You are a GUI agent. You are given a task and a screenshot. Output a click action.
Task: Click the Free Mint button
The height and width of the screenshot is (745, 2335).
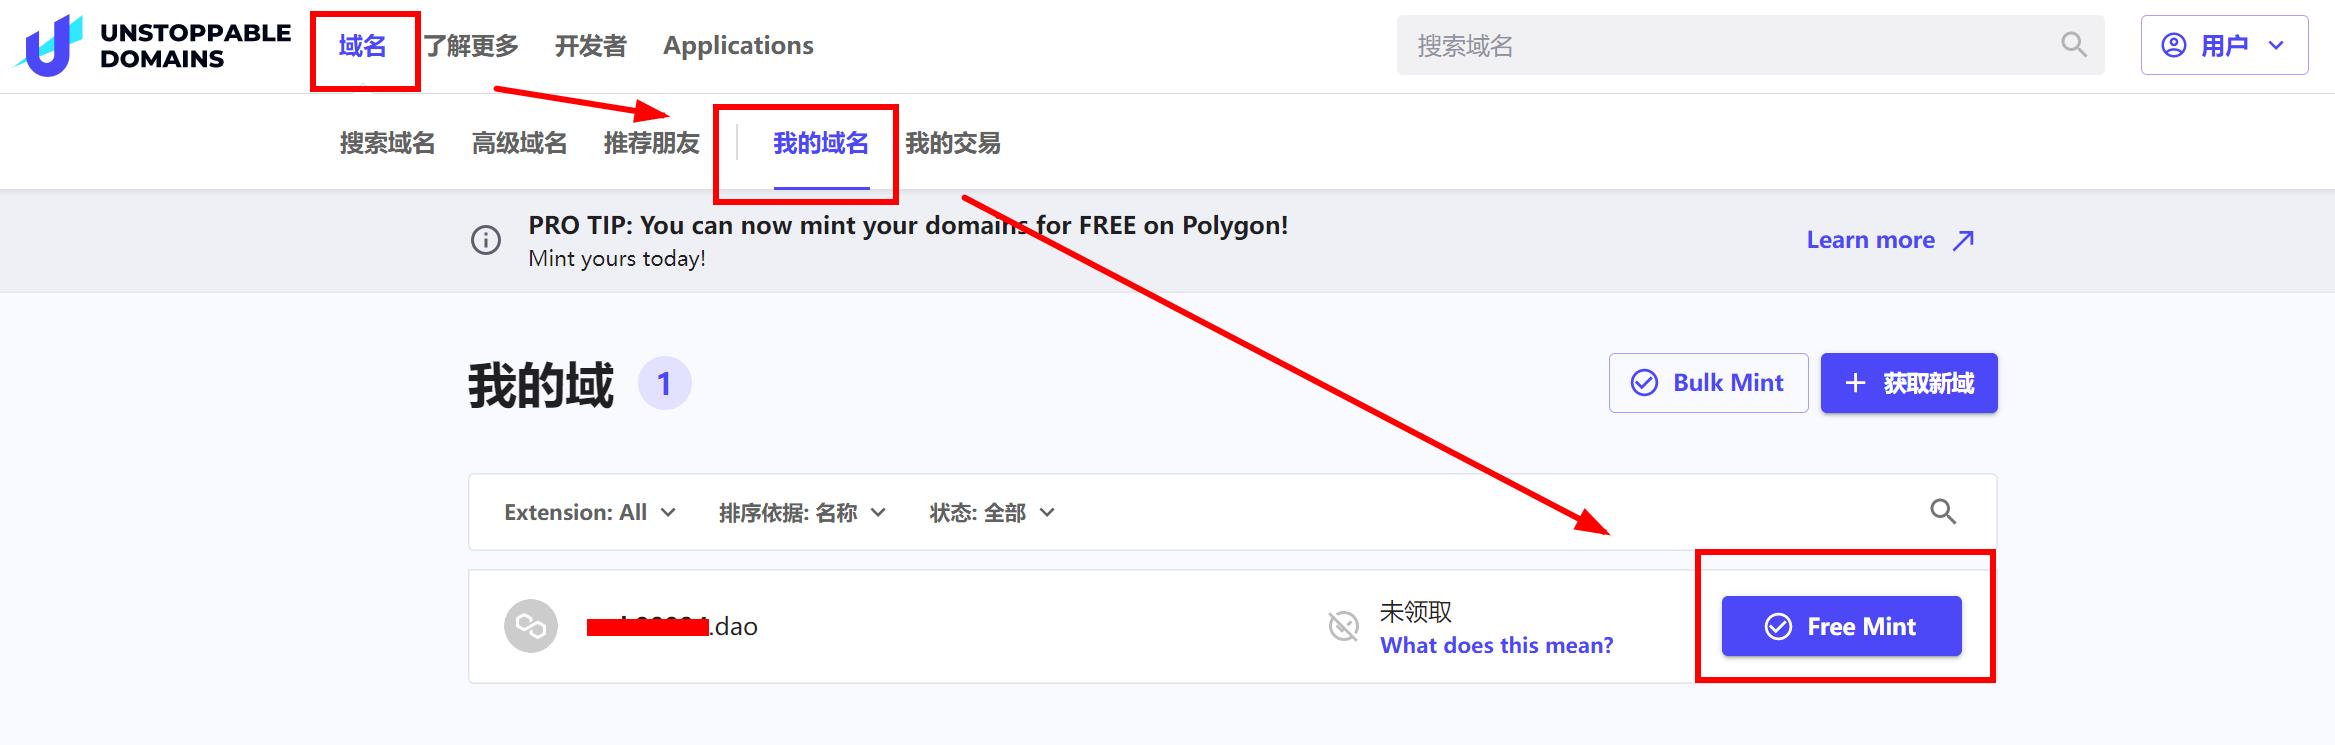tap(1841, 626)
